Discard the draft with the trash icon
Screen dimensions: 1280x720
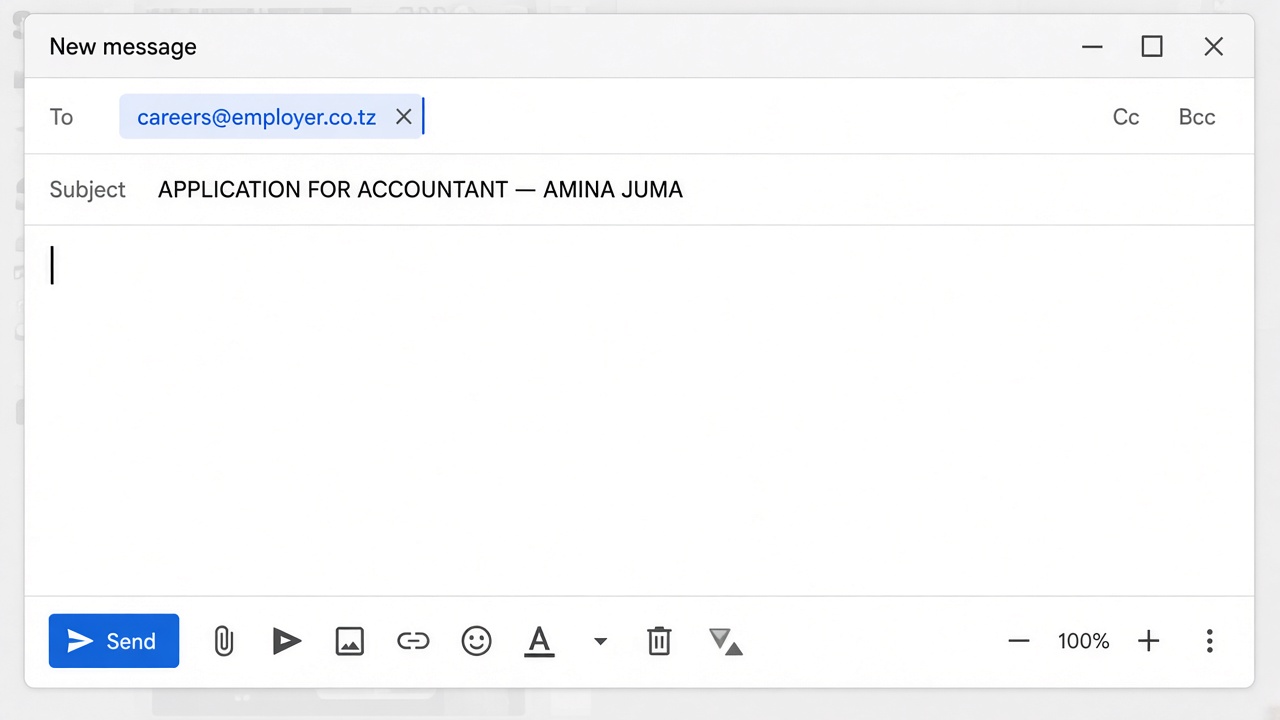coord(659,641)
